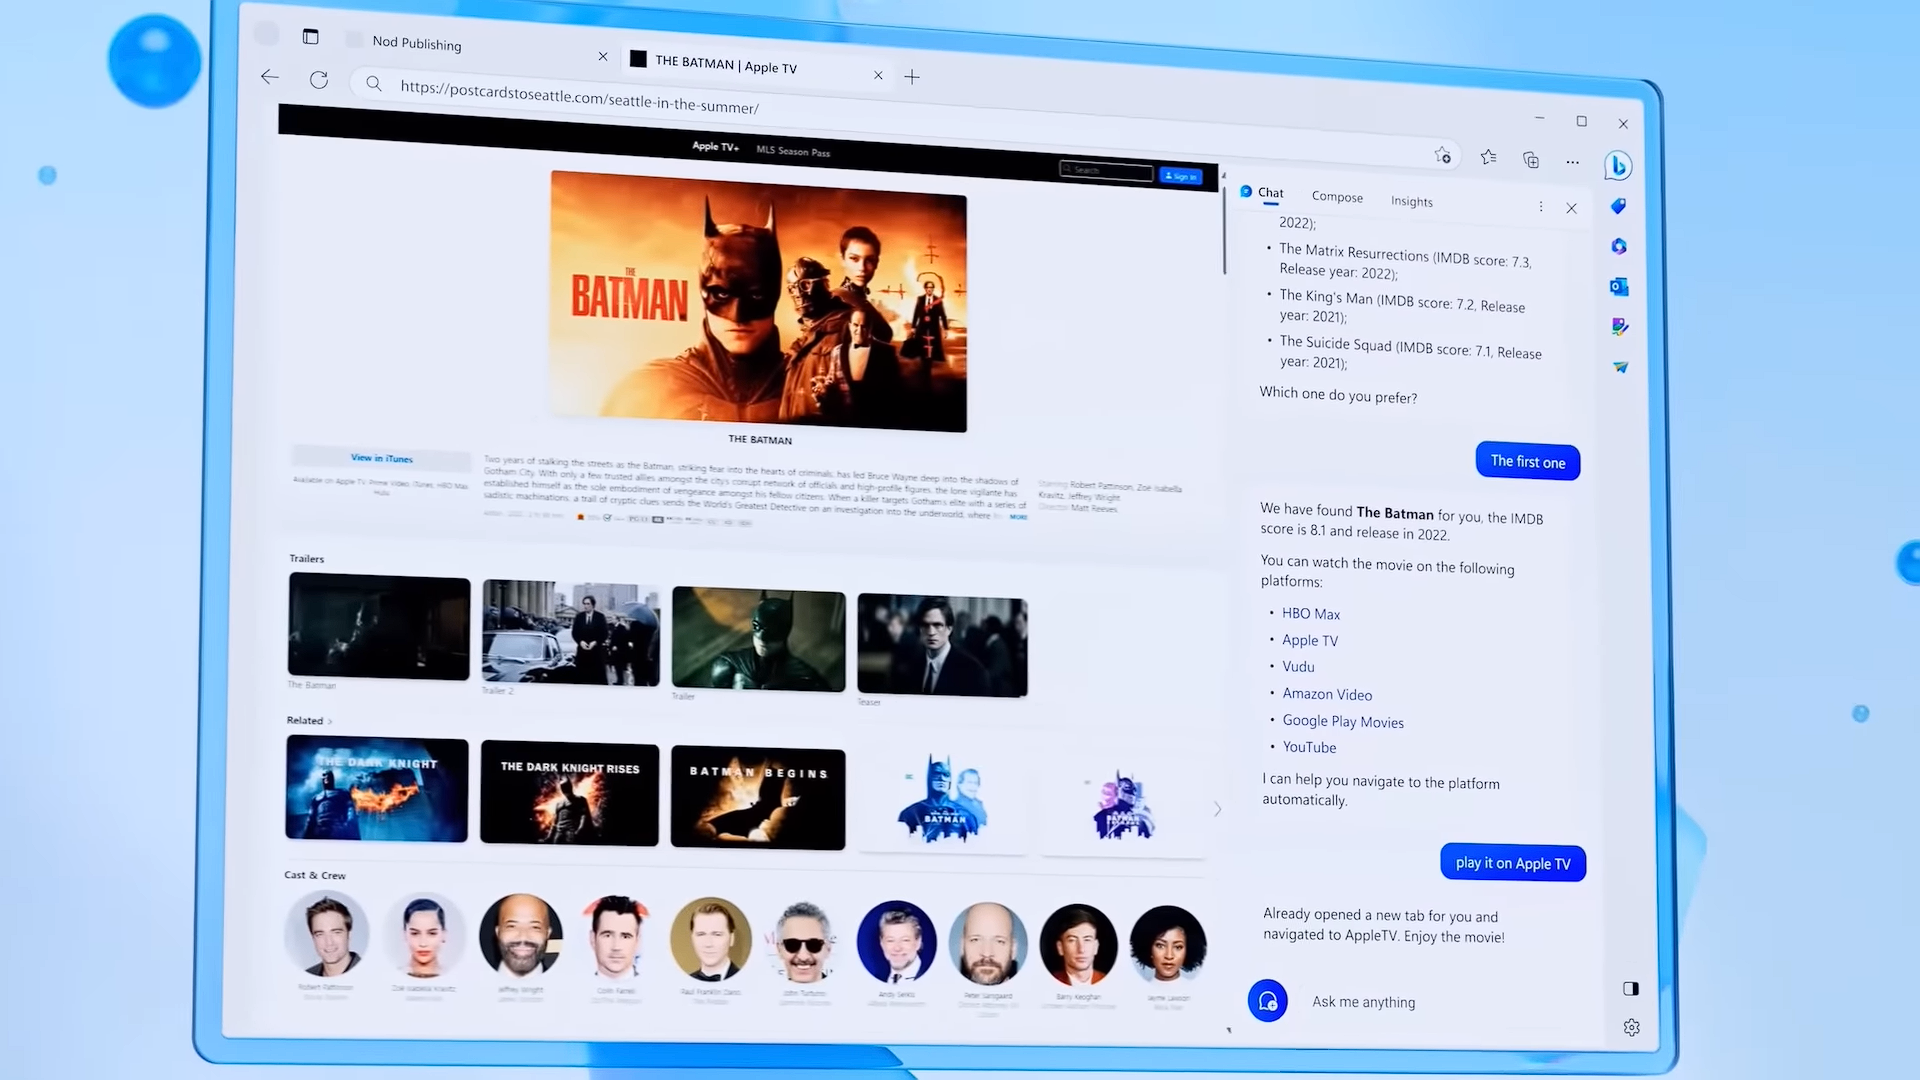Viewport: 1920px width, 1080px height.
Task: Open tab actions menu icon
Action: tap(311, 37)
